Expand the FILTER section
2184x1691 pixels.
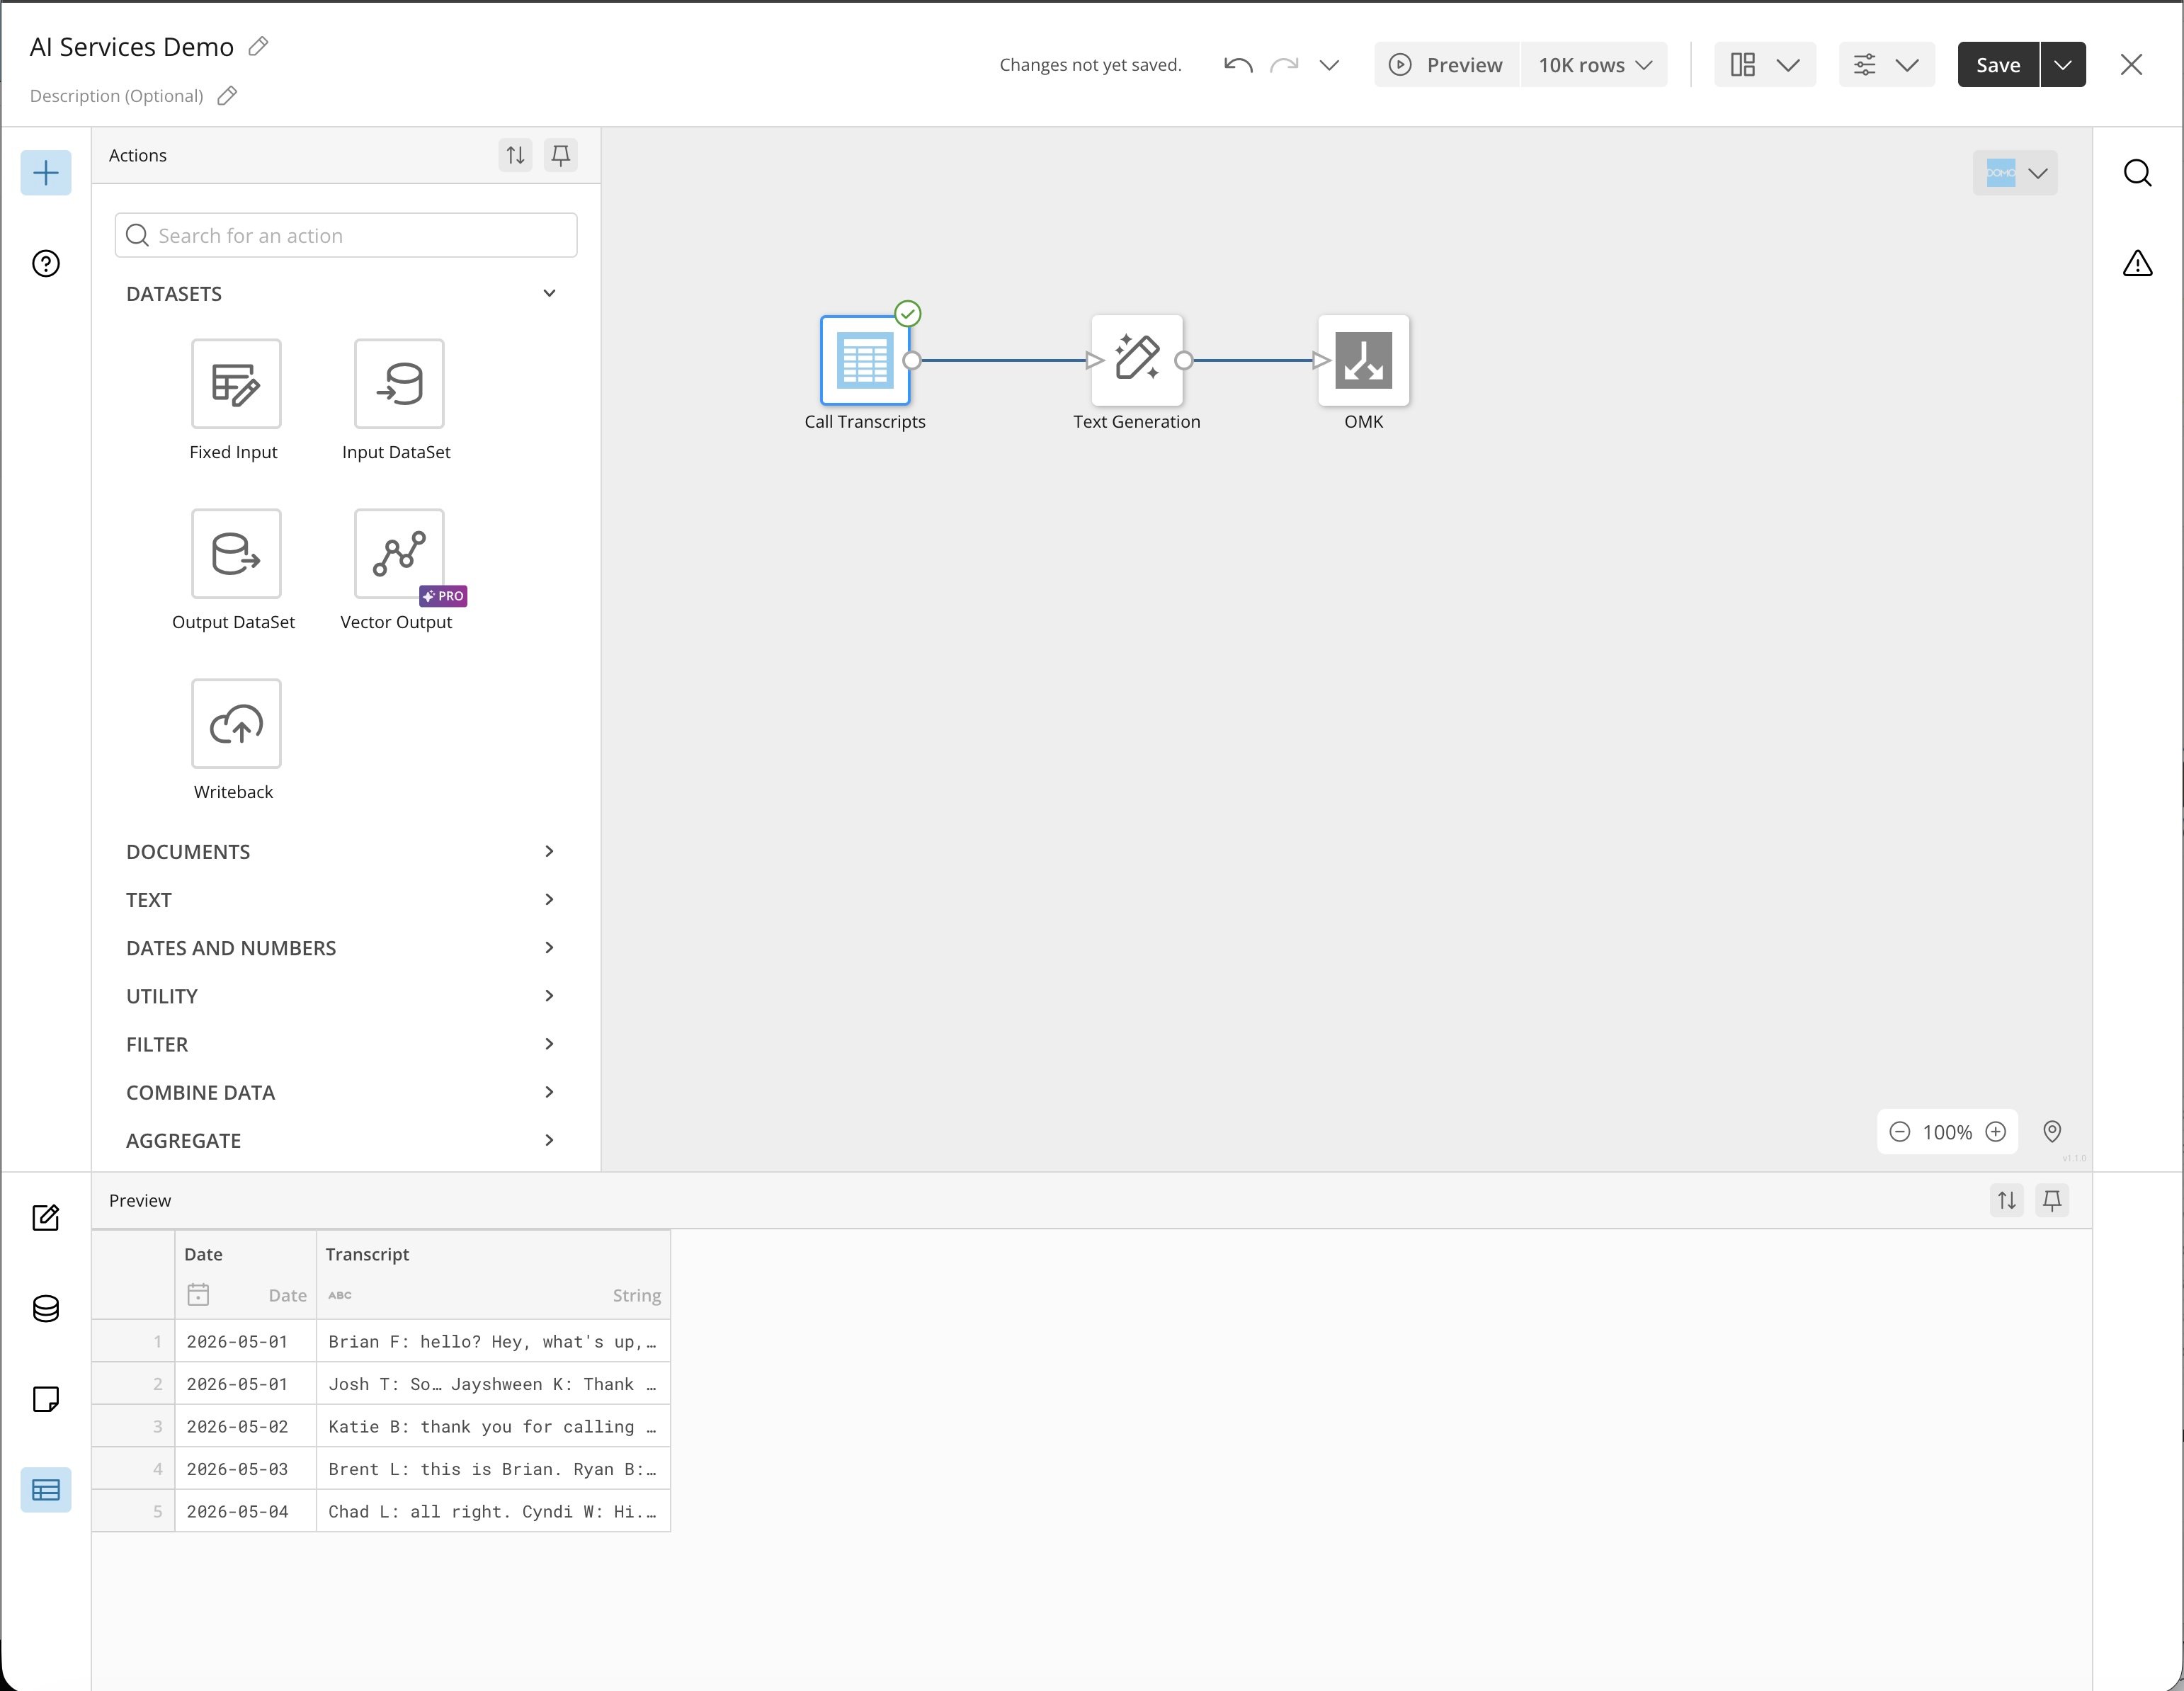click(340, 1044)
